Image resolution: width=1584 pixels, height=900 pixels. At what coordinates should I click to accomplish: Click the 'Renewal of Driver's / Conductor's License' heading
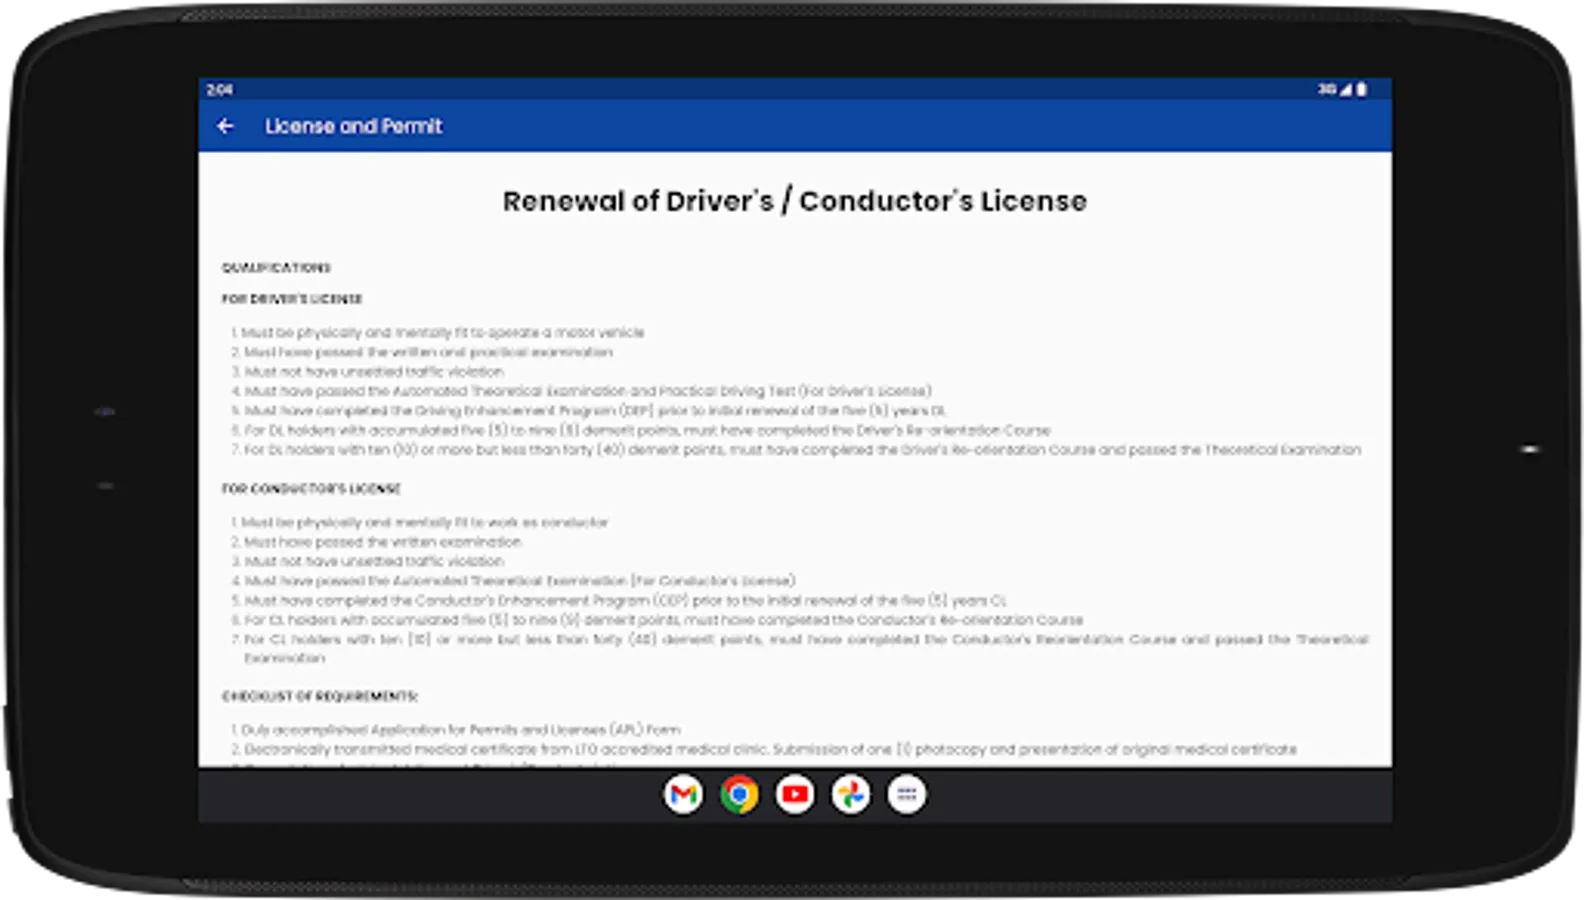pos(794,201)
